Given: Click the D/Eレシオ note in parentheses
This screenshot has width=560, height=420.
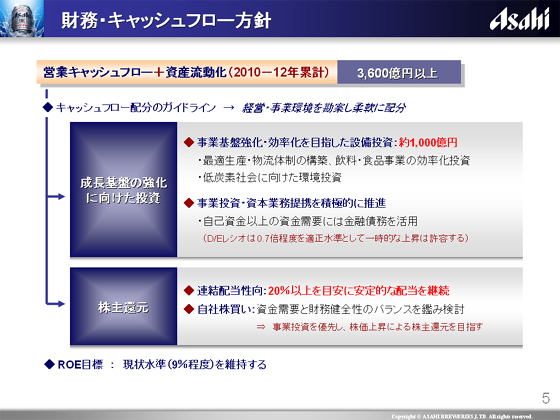Looking at the screenshot, I should [335, 238].
